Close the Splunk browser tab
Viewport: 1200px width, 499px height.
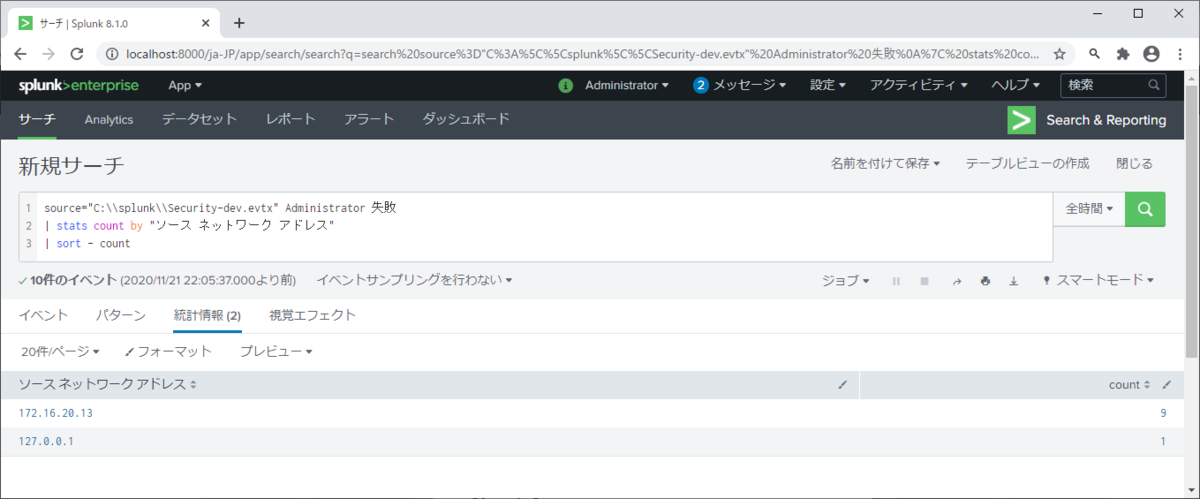(206, 22)
